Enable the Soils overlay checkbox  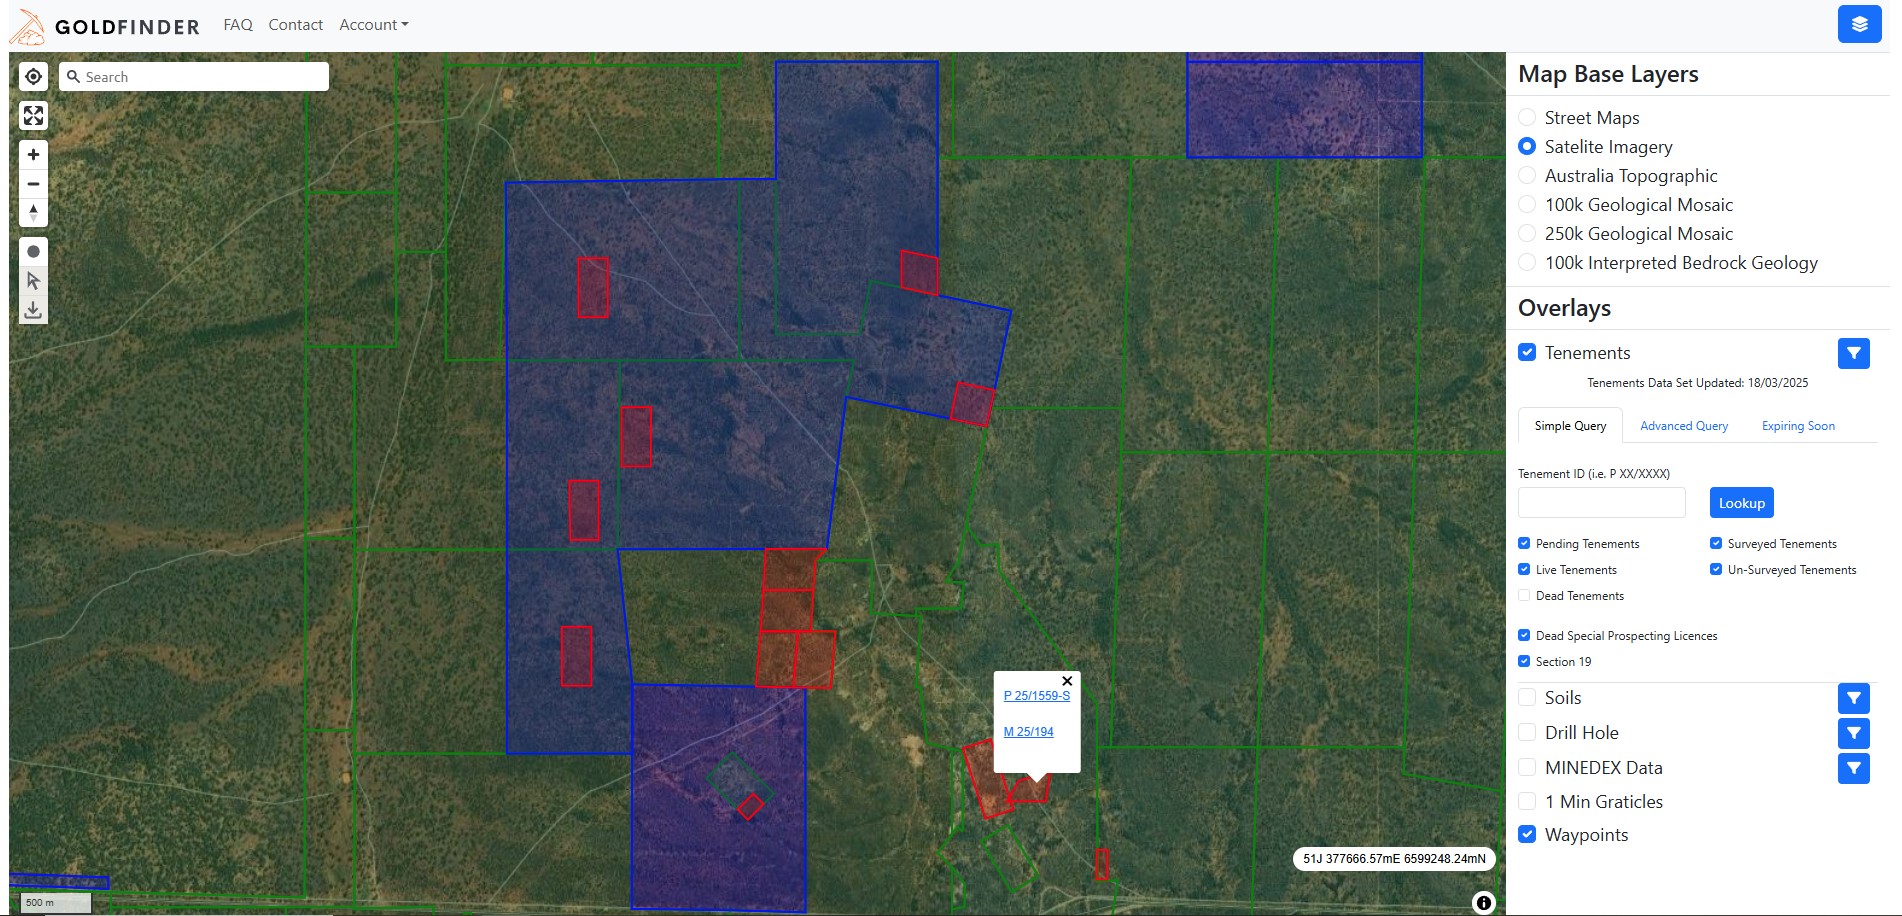(x=1527, y=697)
